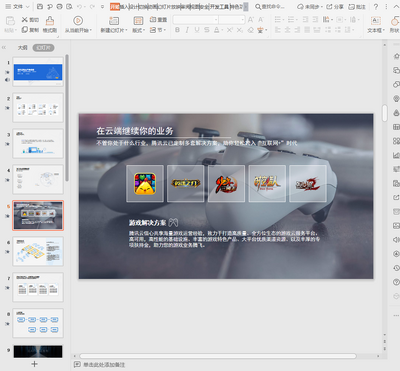Click the Copy (复制) icon

[x=25, y=30]
